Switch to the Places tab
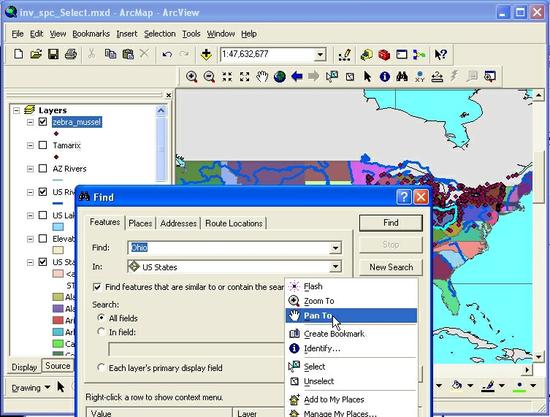The height and width of the screenshot is (417, 550). pos(140,223)
